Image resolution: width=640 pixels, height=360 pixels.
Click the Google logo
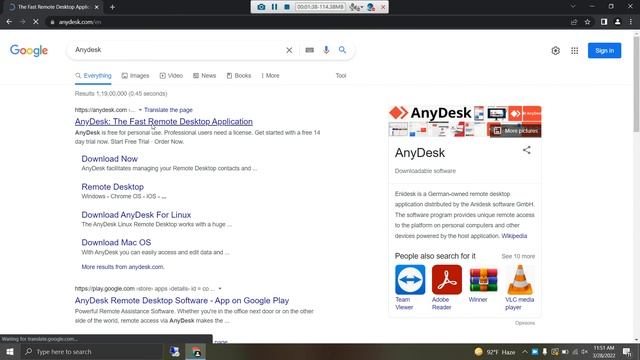coord(29,51)
